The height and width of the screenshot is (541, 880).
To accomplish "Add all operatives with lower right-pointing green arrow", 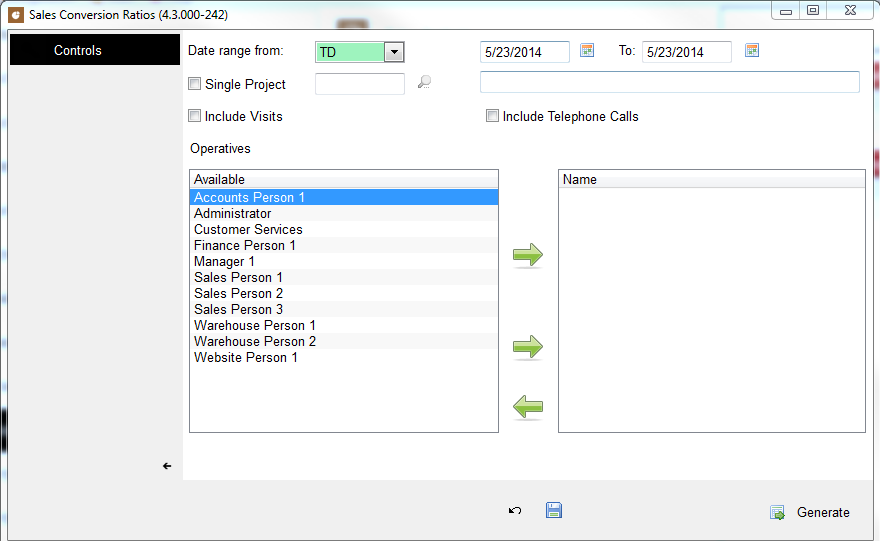I will coord(528,347).
